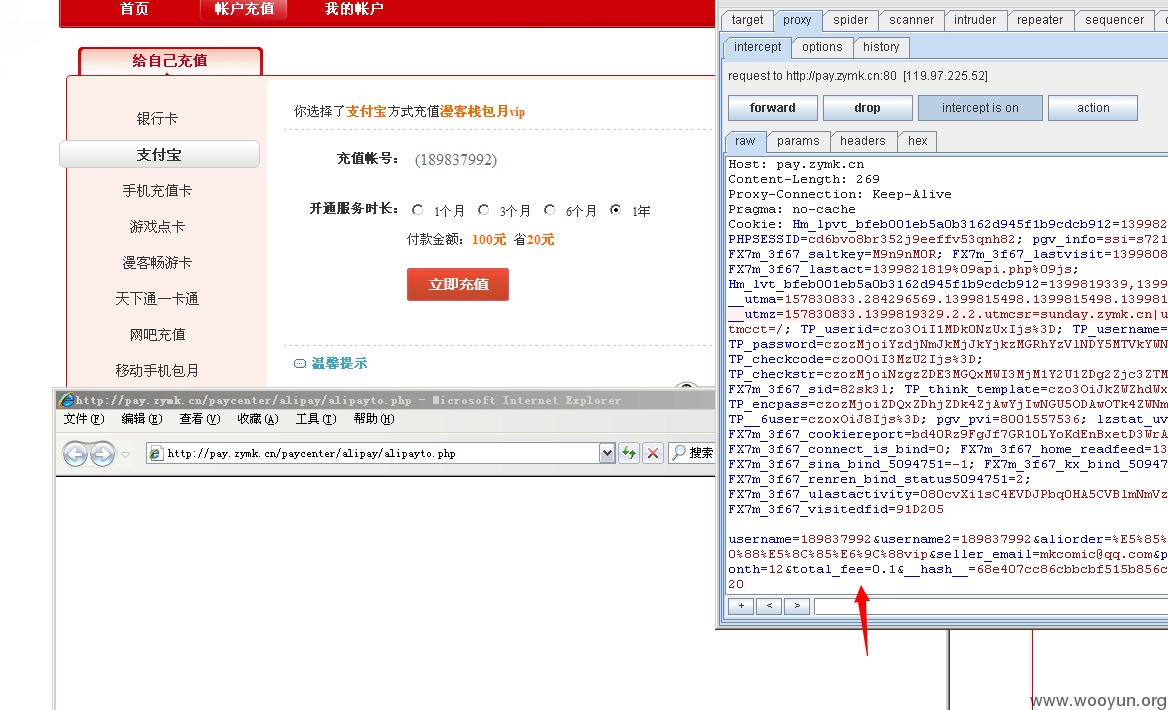This screenshot has width=1168, height=710.
Task: Select the 3个月 duration radio button
Action: coord(483,210)
